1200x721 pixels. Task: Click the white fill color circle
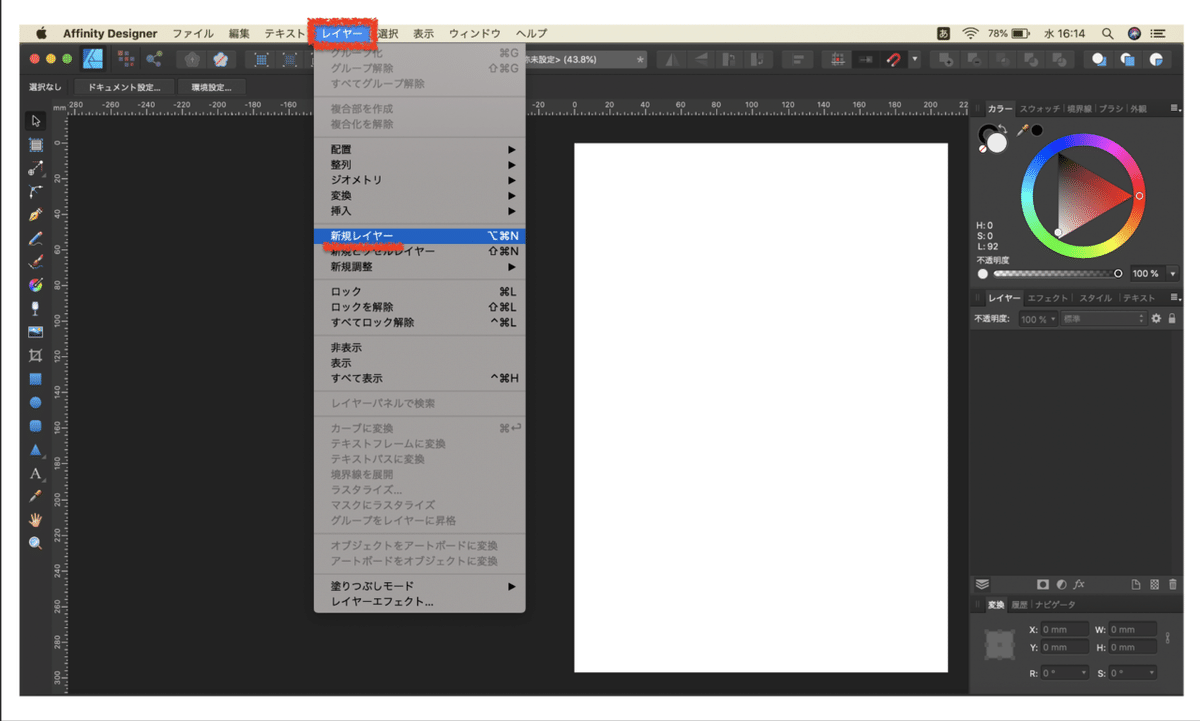[997, 143]
